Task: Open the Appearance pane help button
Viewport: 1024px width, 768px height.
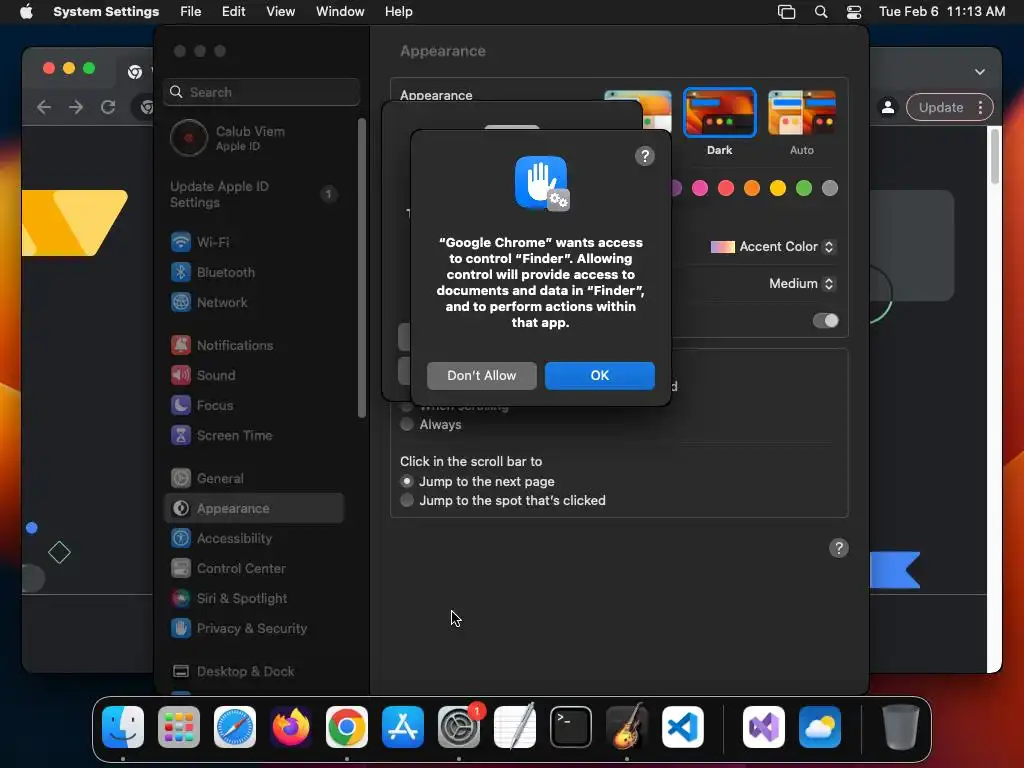Action: (839, 548)
